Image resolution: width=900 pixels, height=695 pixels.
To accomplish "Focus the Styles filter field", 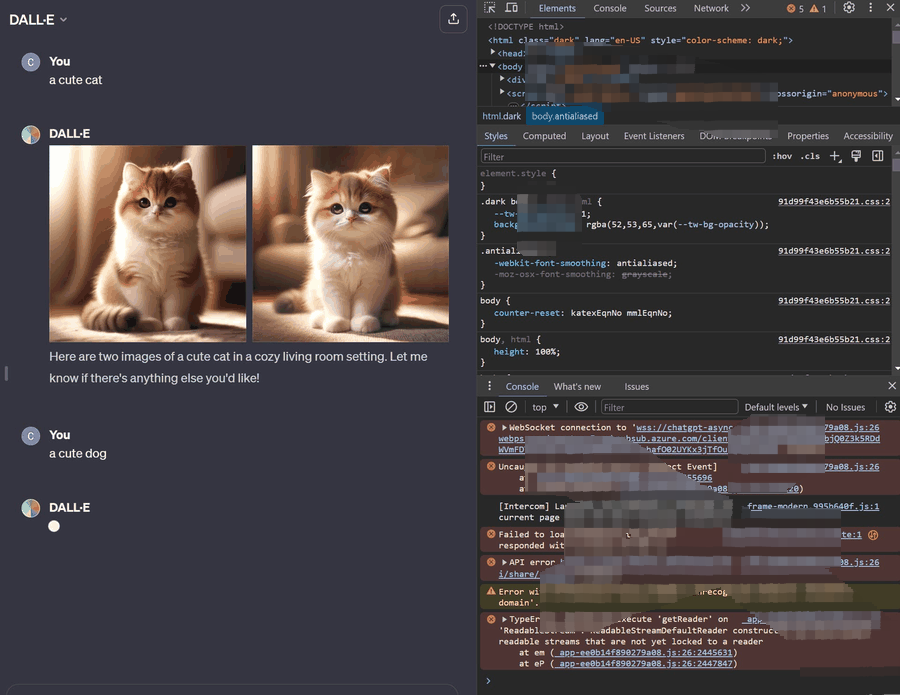I will (x=622, y=157).
